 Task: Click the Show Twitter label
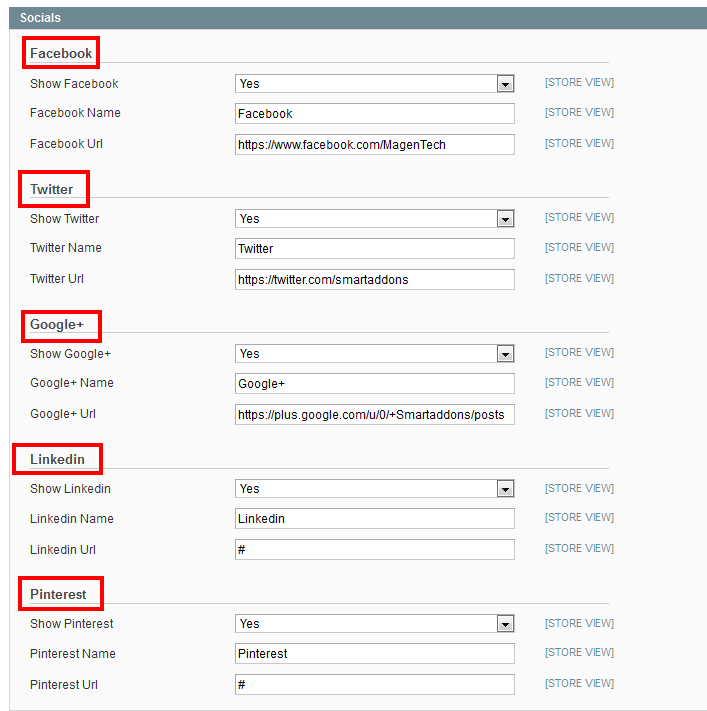coord(64,219)
